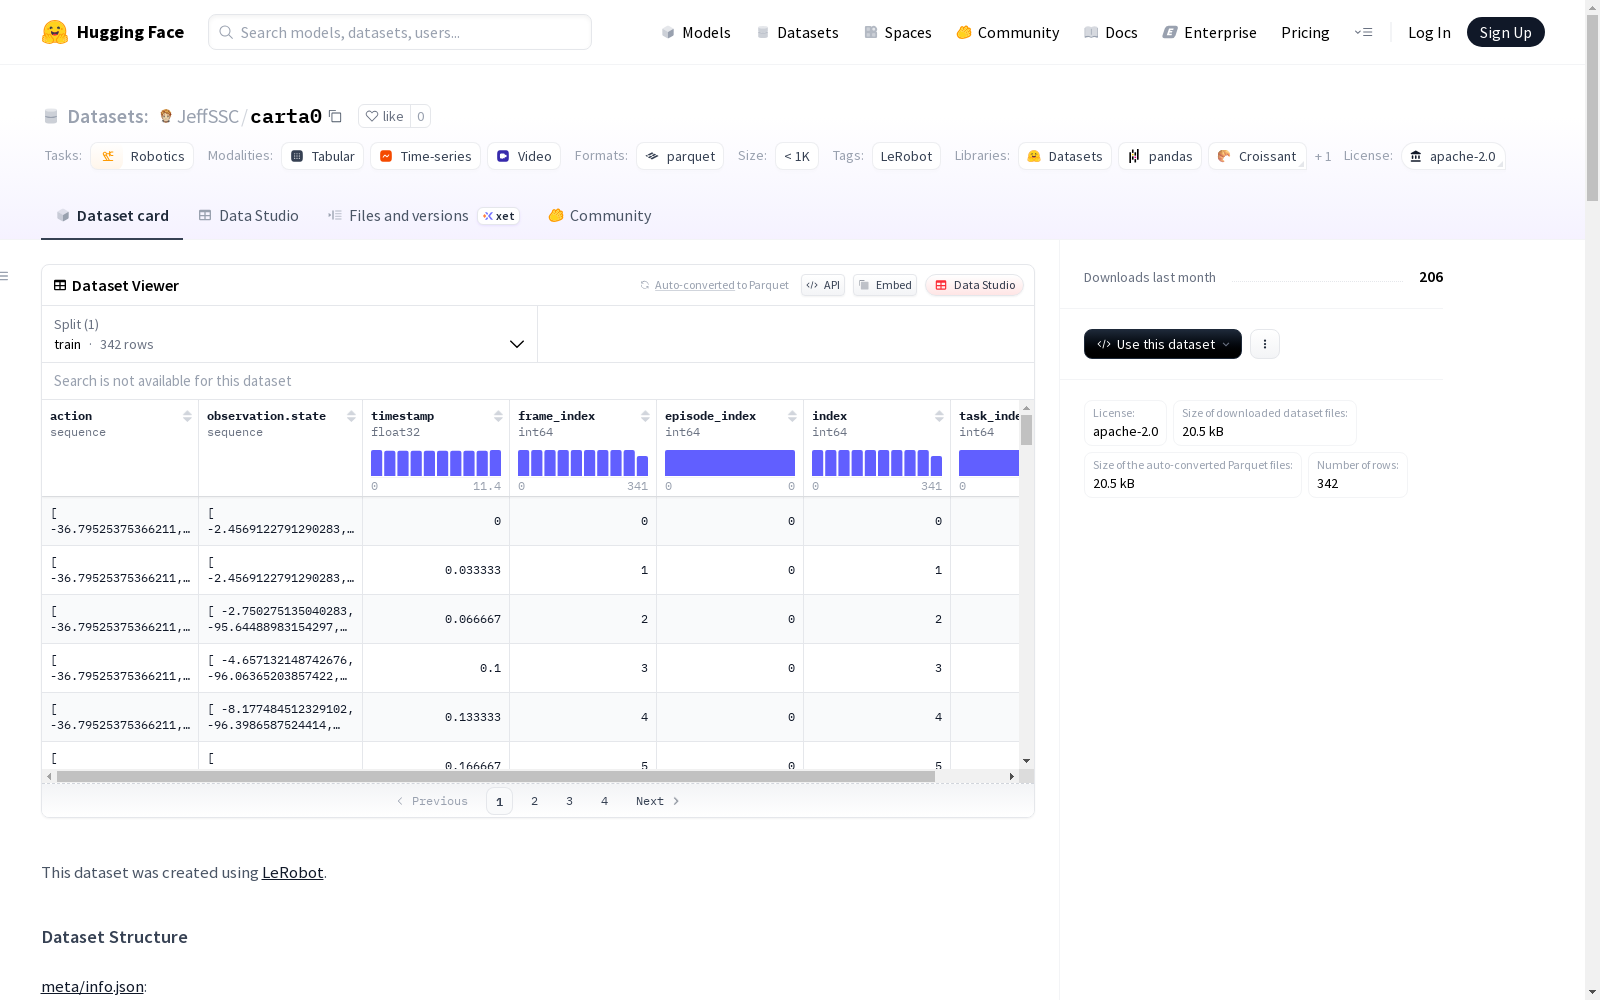
Task: Sort the action column
Action: 187,416
